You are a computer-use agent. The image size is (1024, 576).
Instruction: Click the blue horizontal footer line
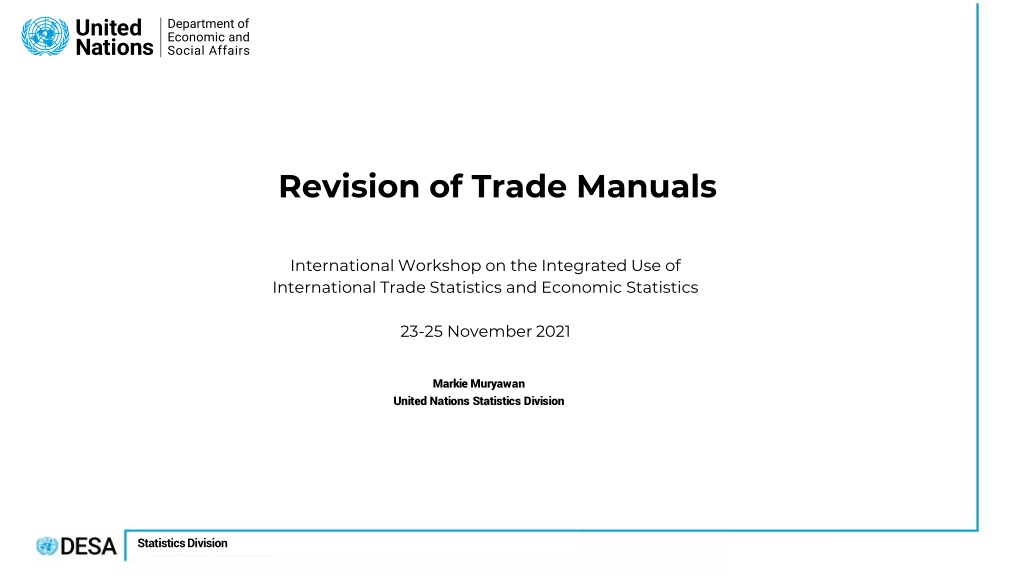point(551,530)
